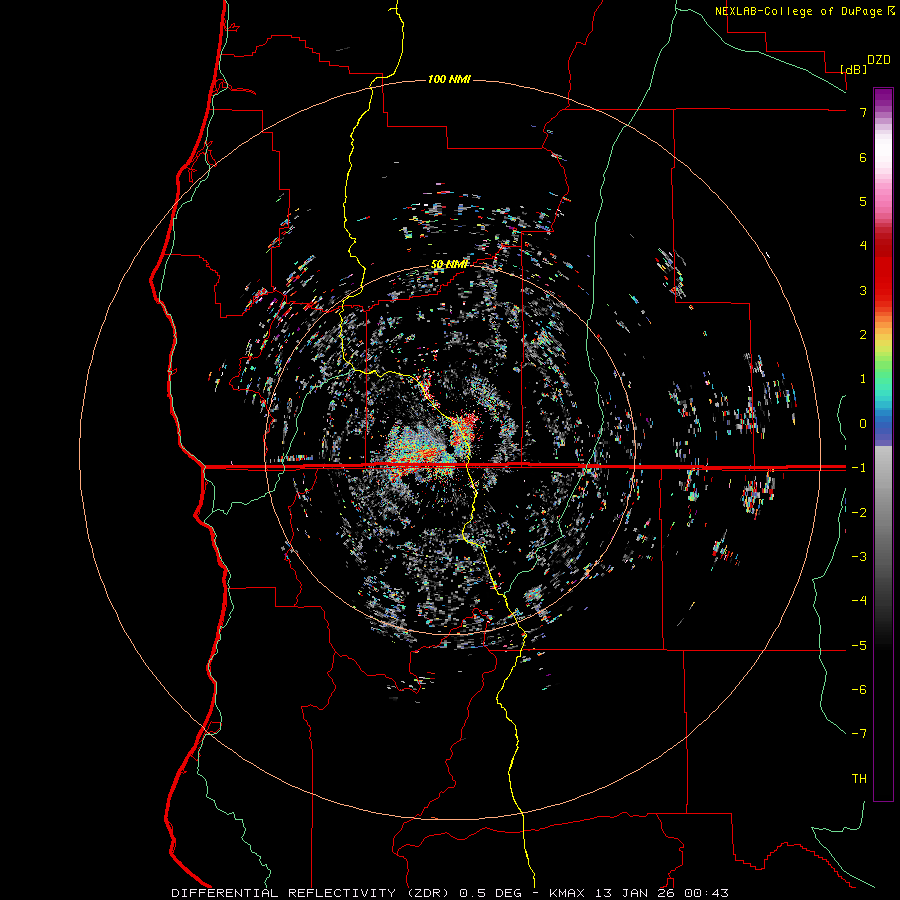Select the -4 scale tick label
The width and height of the screenshot is (900, 900).
859,600
